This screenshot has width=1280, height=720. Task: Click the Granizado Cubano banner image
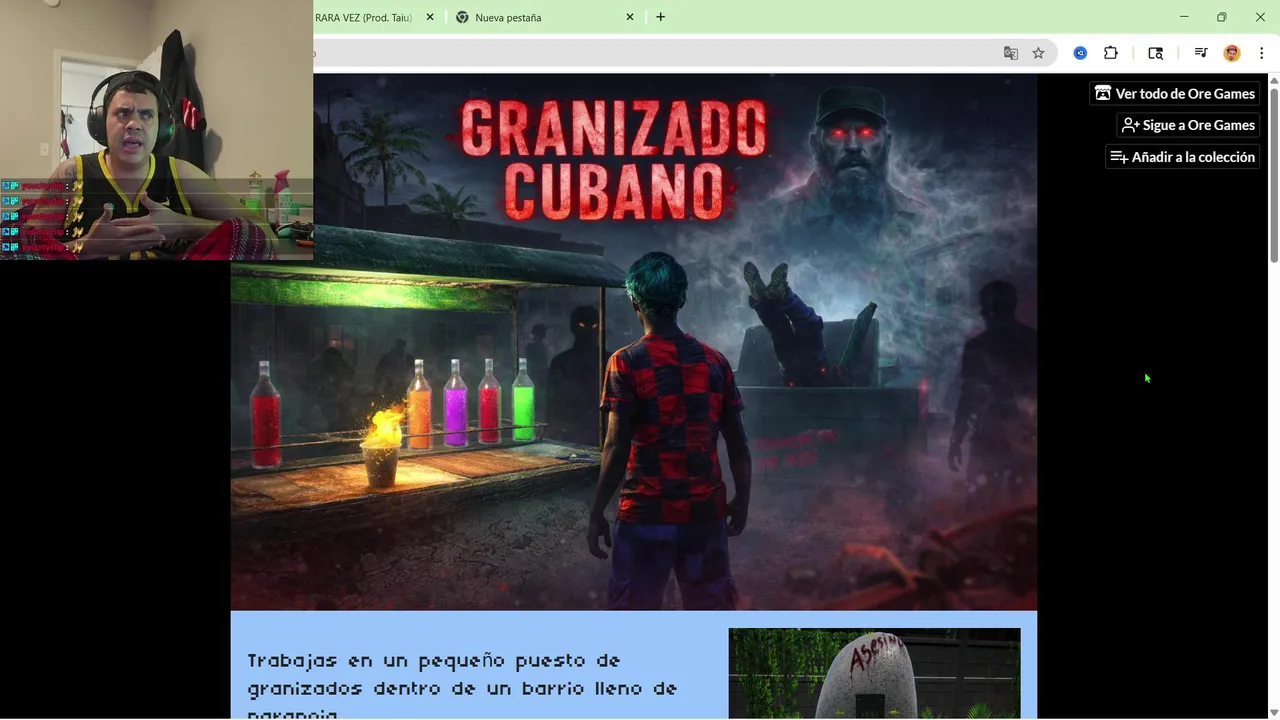point(634,342)
